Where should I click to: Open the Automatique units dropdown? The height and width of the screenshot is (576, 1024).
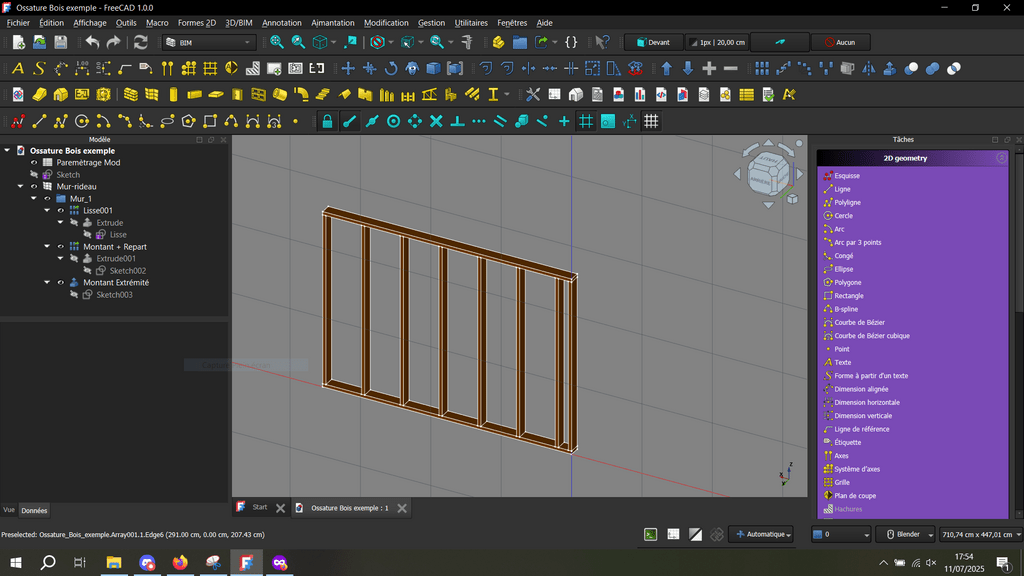(761, 534)
